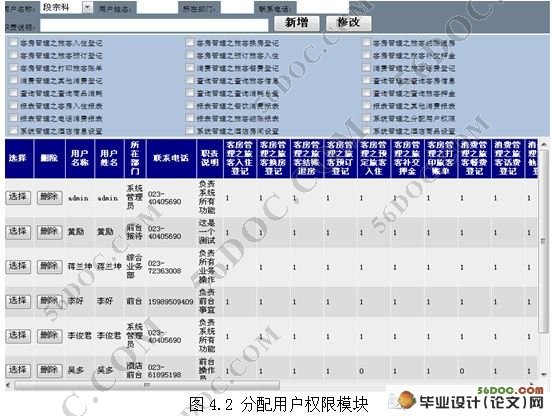Toggle 消费管理之其他消费登记 checkbox
This screenshot has width=552, height=416.
[x=13, y=80]
